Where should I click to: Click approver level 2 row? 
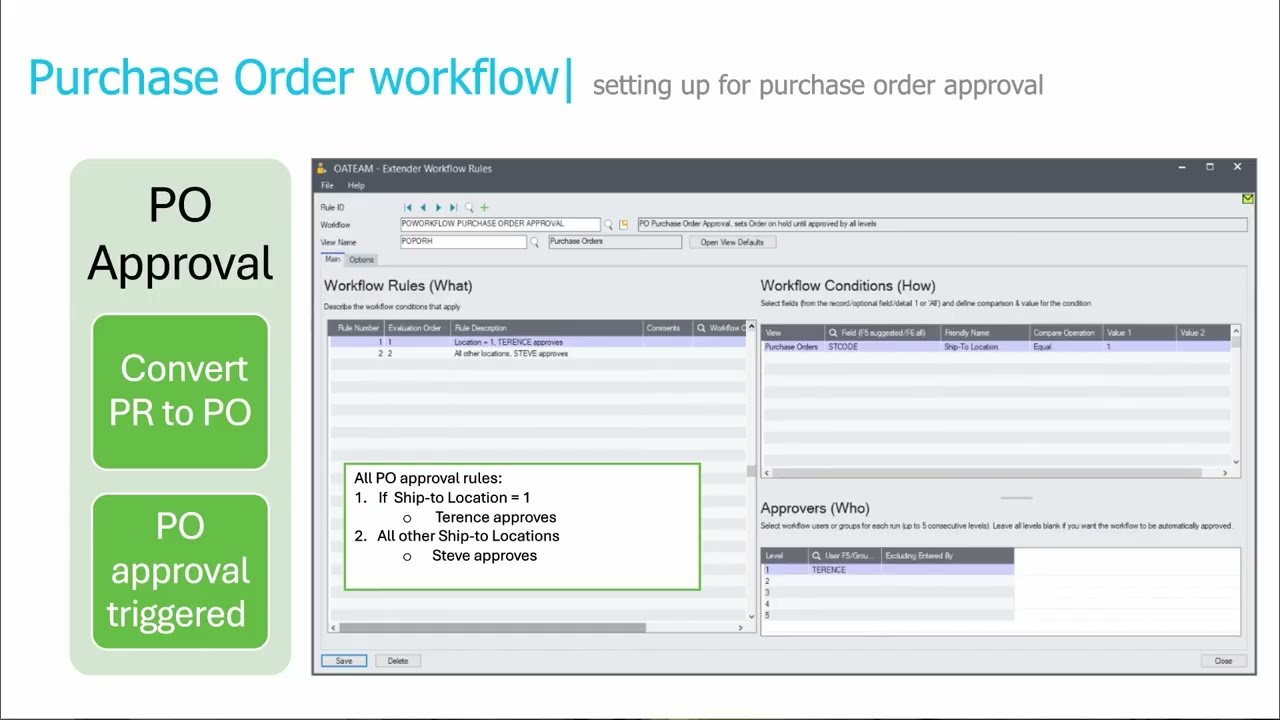click(888, 581)
